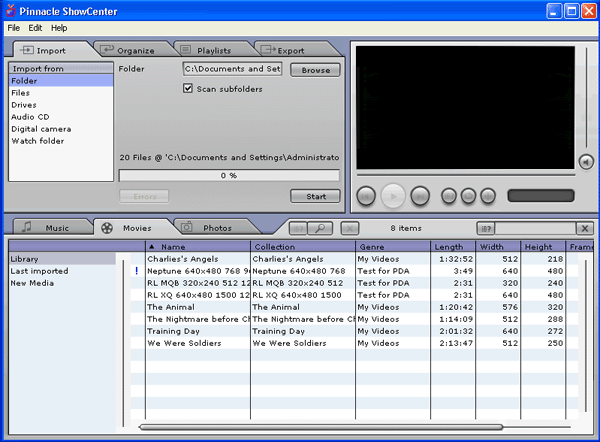Viewport: 600px width, 442px height.
Task: Select Folder in Import from list
Action: tap(61, 81)
